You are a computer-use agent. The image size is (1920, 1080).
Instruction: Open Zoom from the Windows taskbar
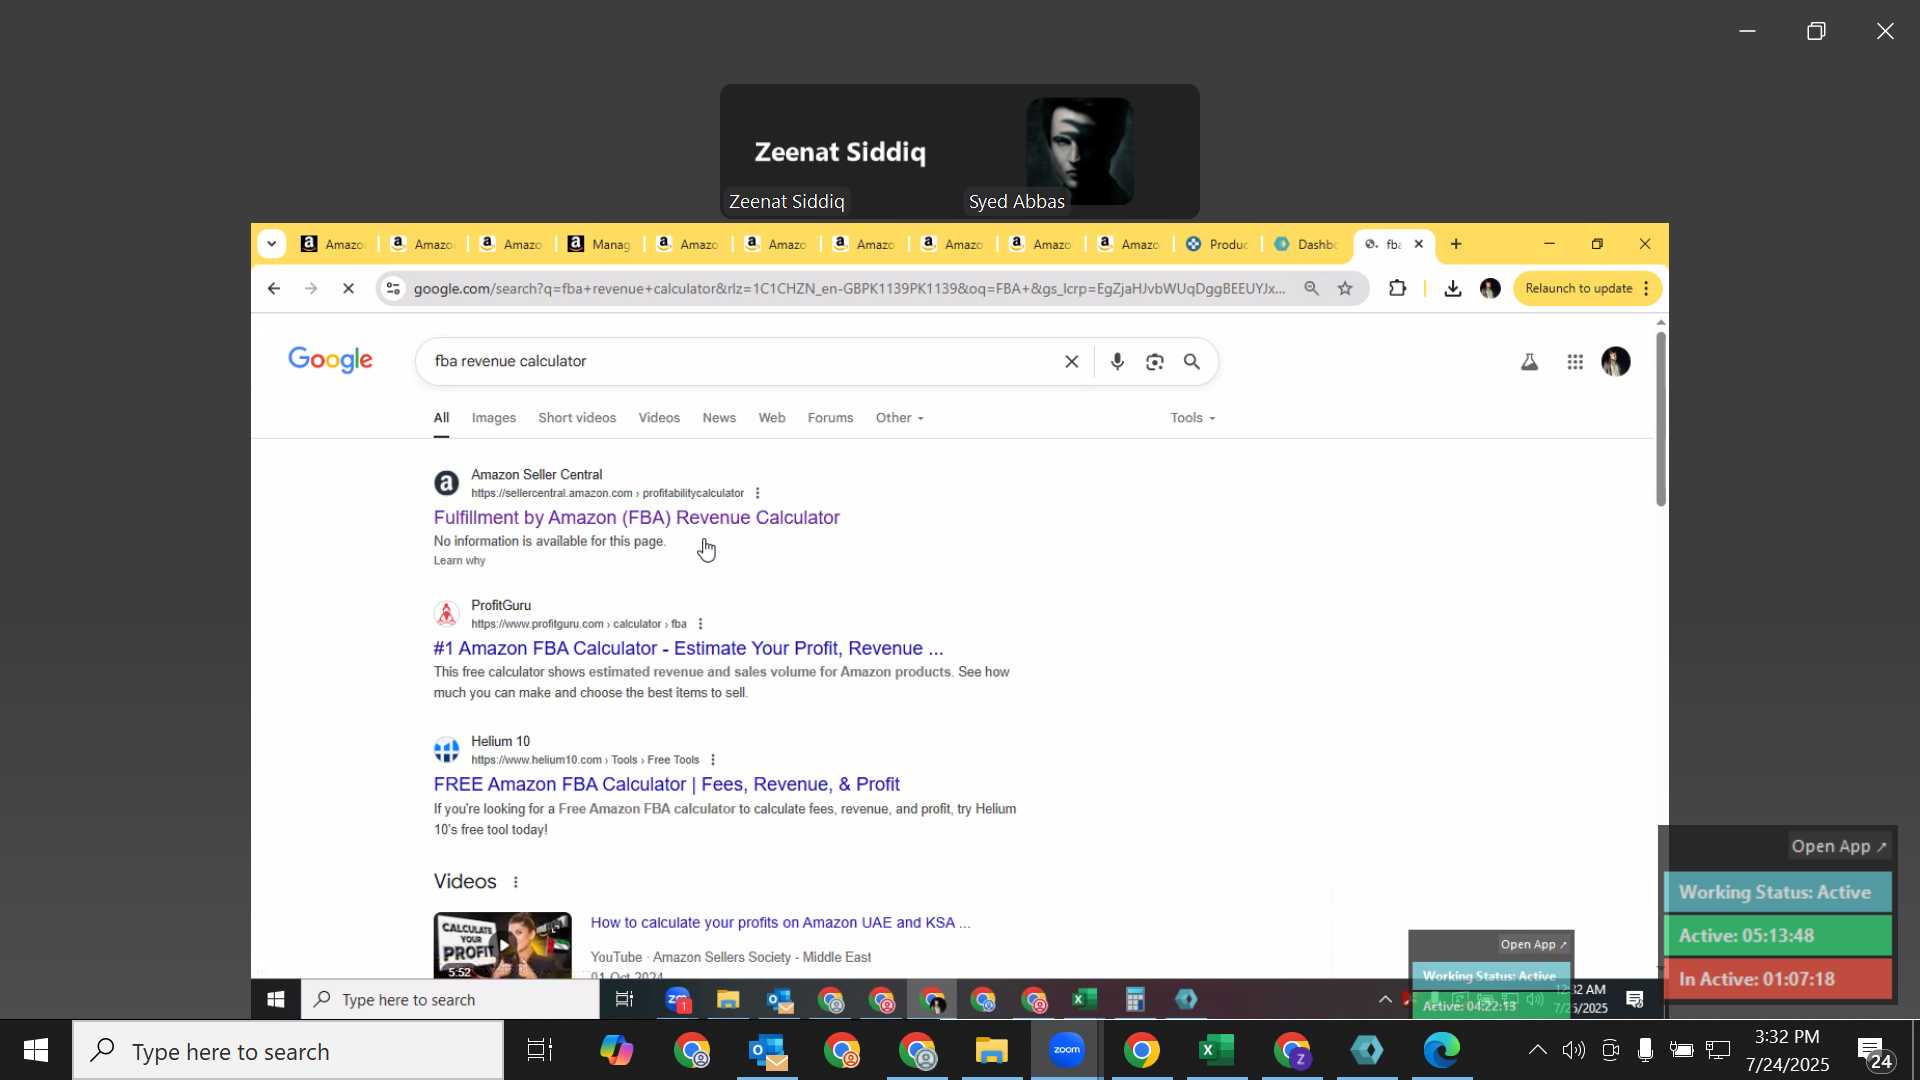point(1067,1050)
